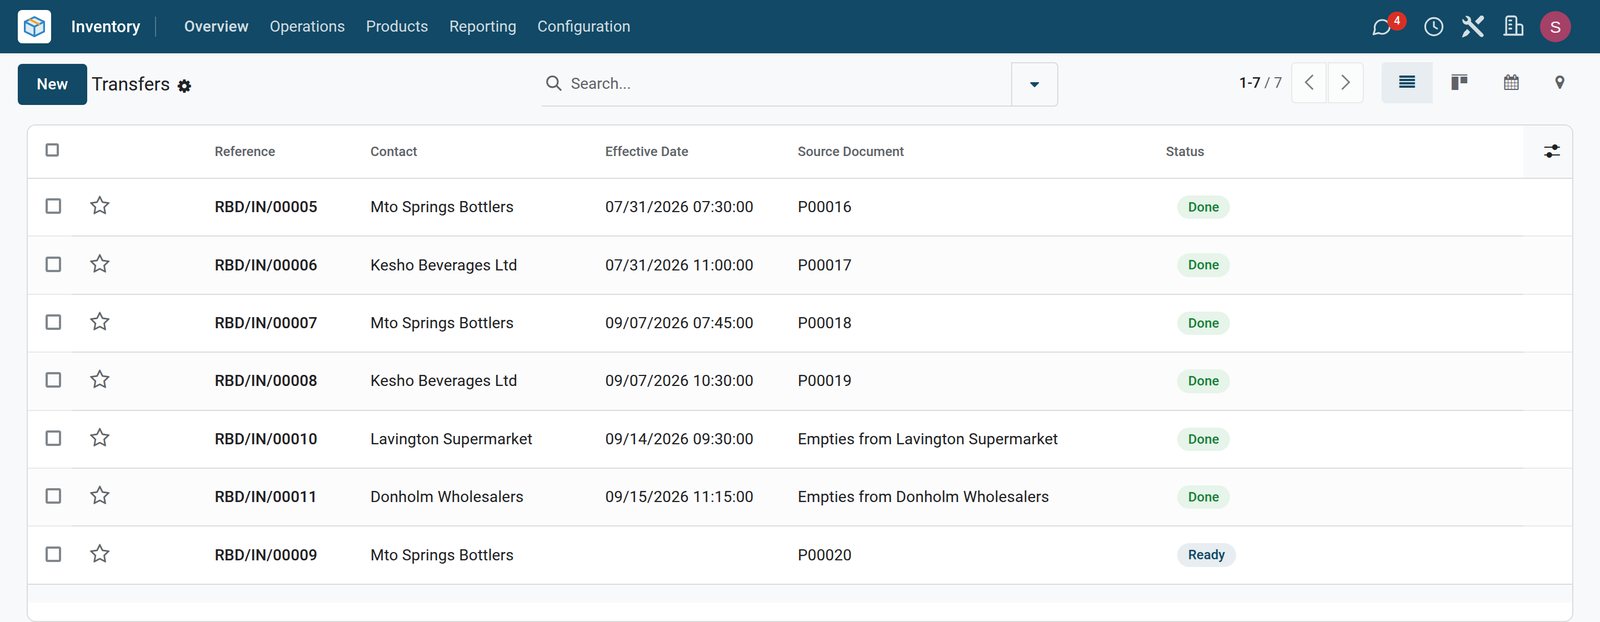Open the Reporting menu
Viewport: 1600px width, 622px height.
click(x=483, y=27)
